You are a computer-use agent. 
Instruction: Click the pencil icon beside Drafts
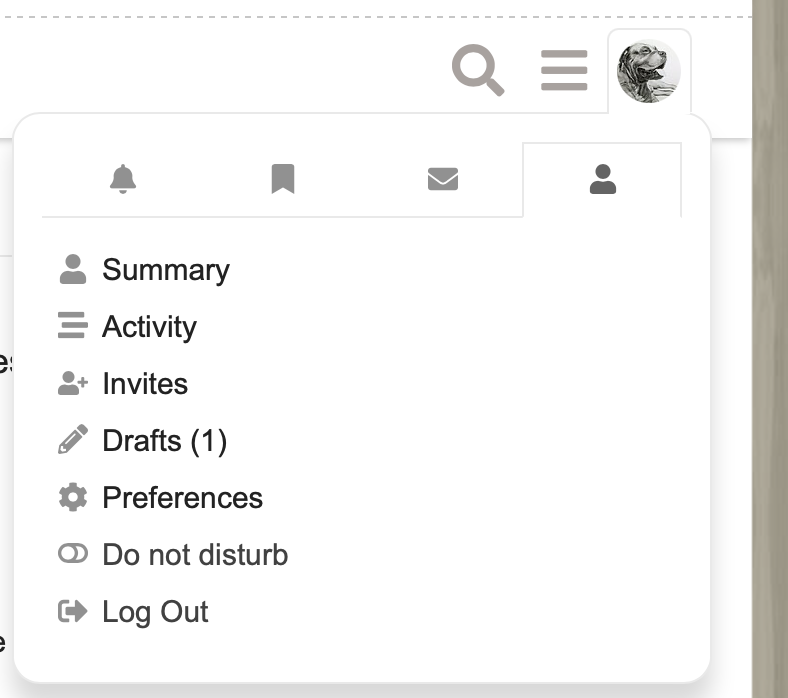point(73,441)
